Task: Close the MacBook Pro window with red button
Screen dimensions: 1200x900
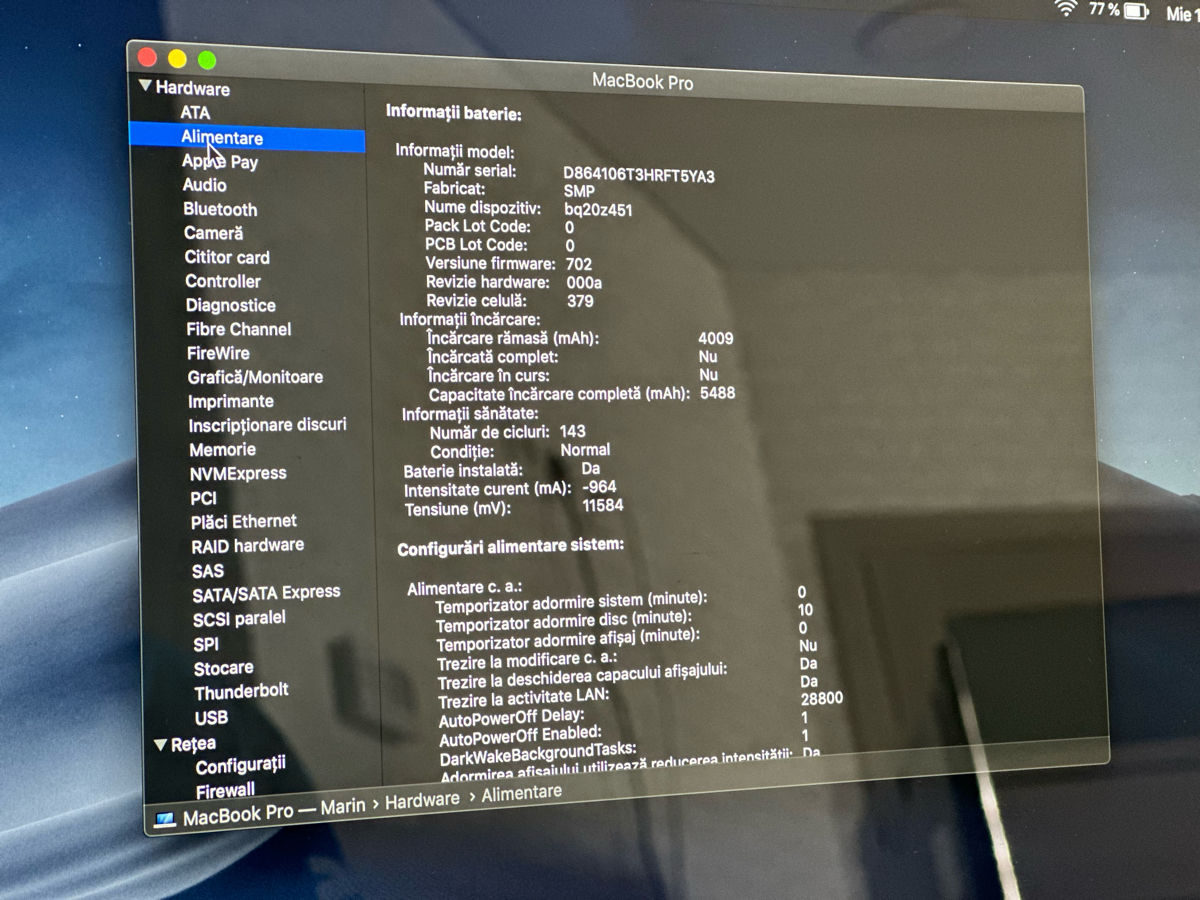Action: click(x=148, y=58)
